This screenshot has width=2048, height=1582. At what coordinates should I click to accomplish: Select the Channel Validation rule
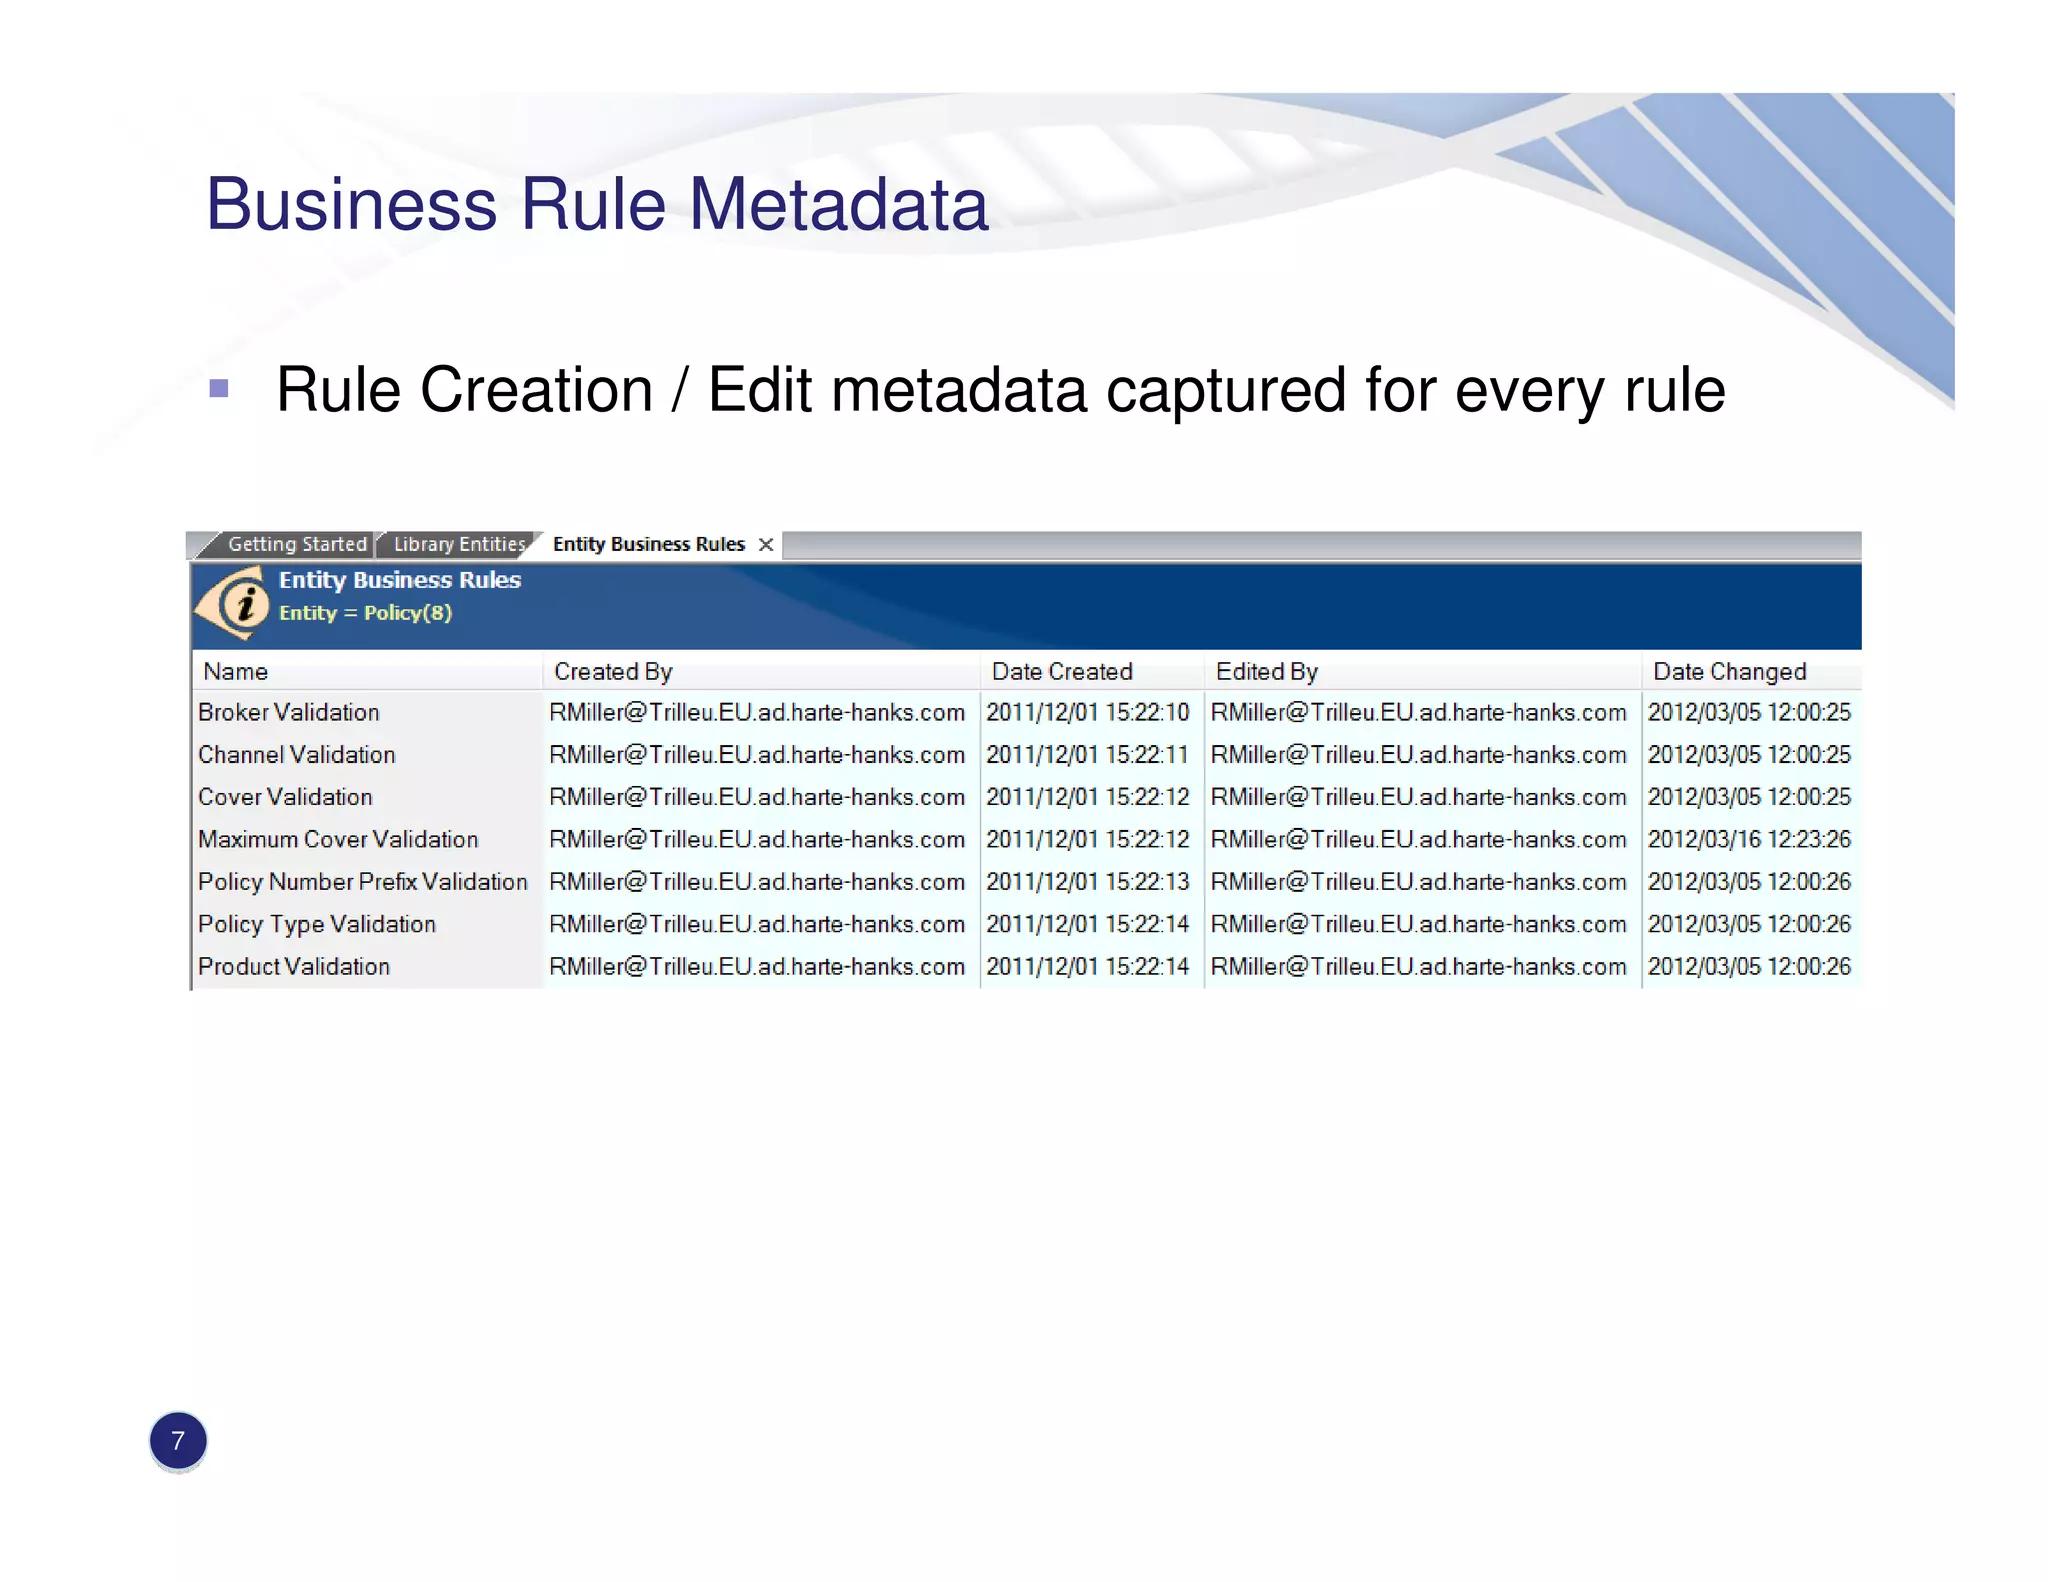(297, 754)
